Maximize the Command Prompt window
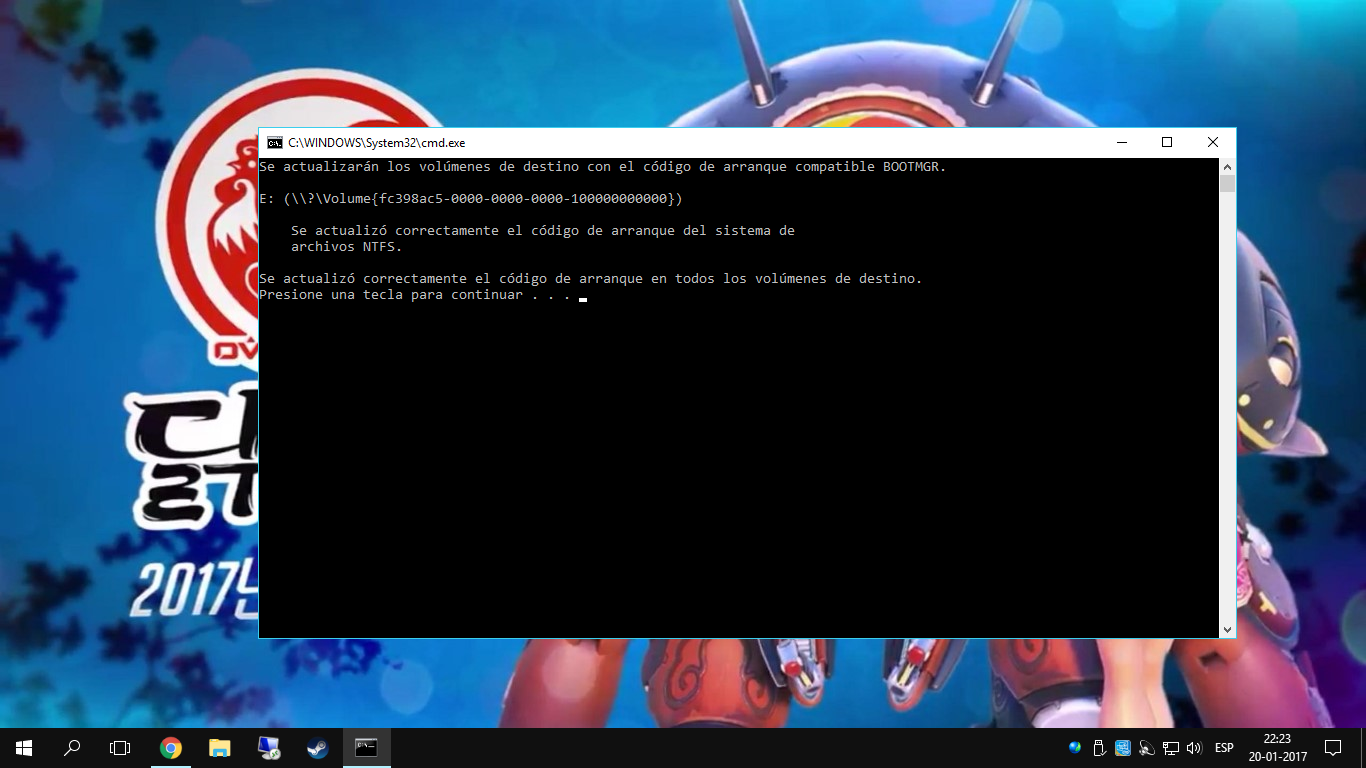1366x768 pixels. pos(1166,142)
